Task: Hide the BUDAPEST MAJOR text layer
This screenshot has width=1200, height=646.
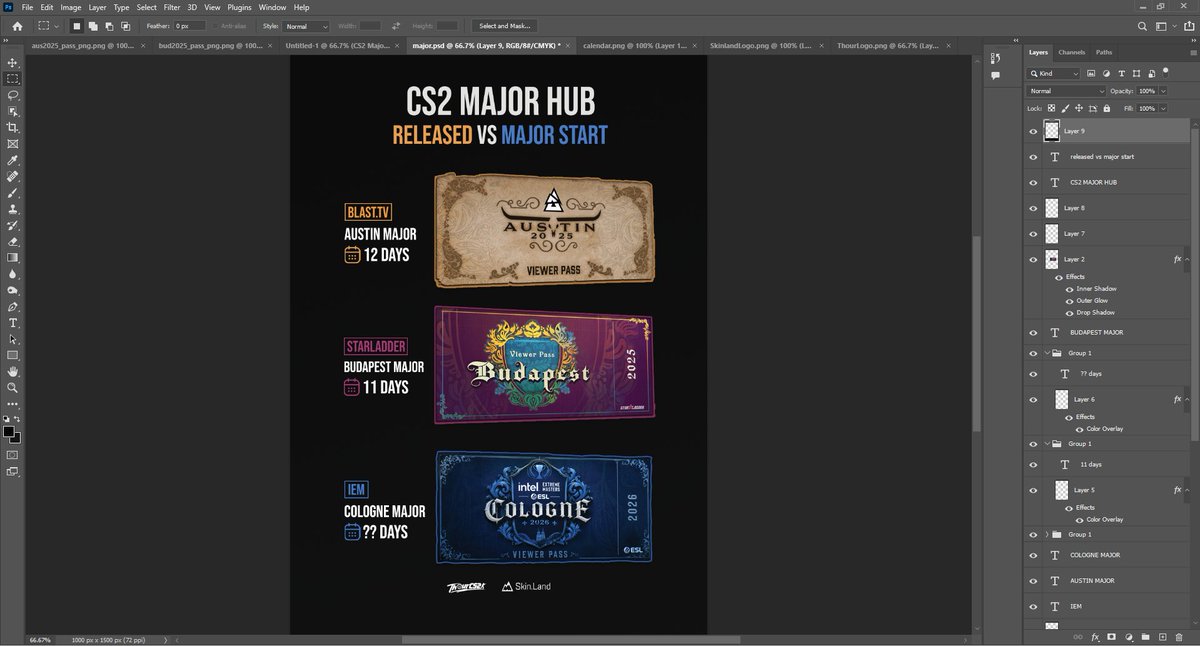Action: pyautogui.click(x=1033, y=332)
